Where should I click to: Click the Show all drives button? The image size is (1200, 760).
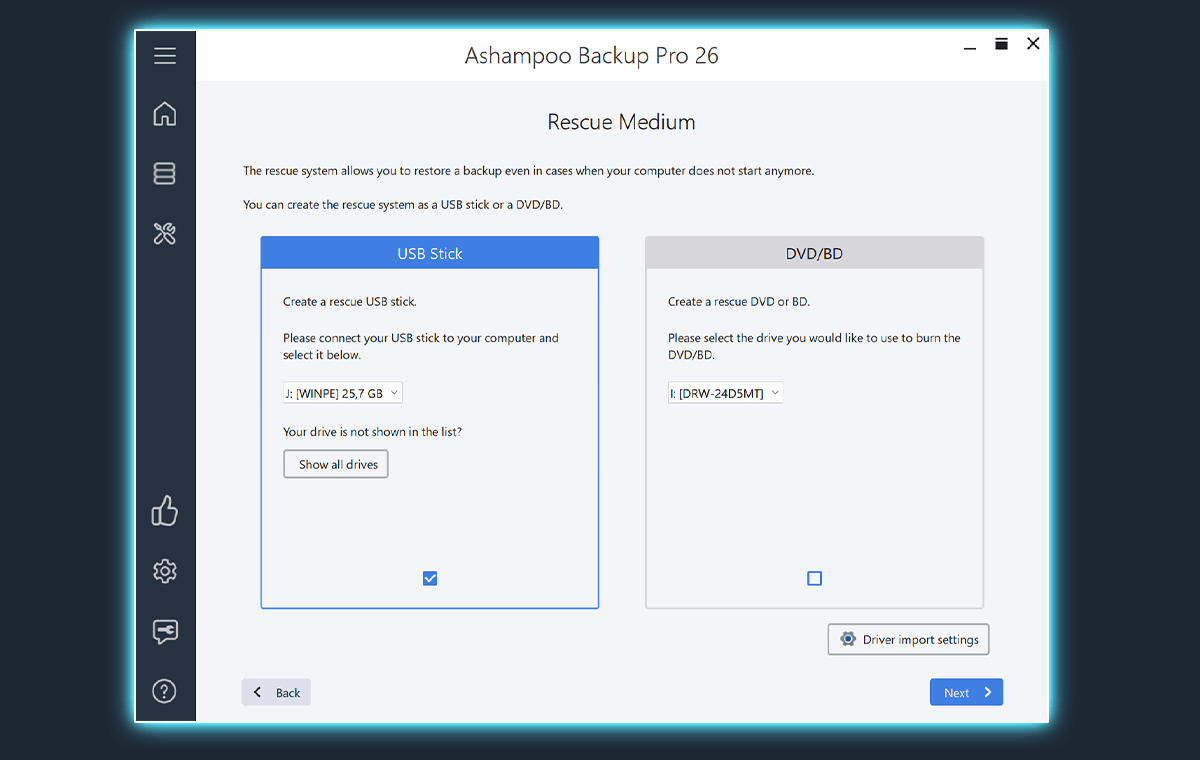pyautogui.click(x=336, y=464)
